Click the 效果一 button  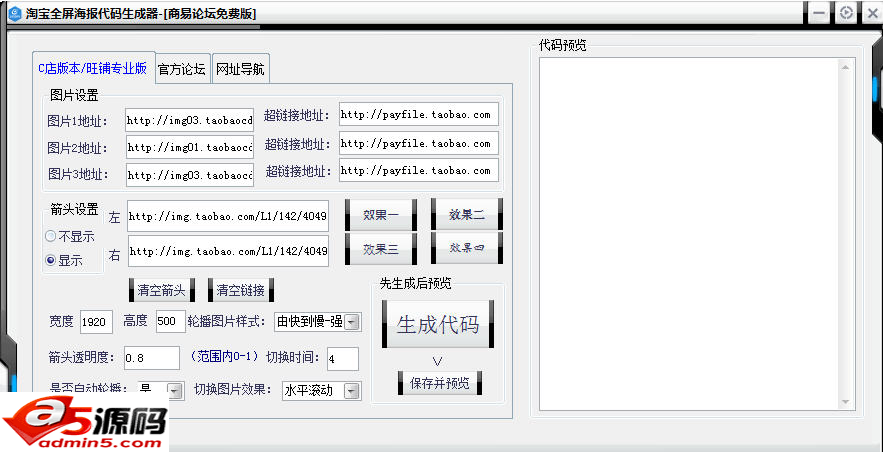tap(381, 214)
